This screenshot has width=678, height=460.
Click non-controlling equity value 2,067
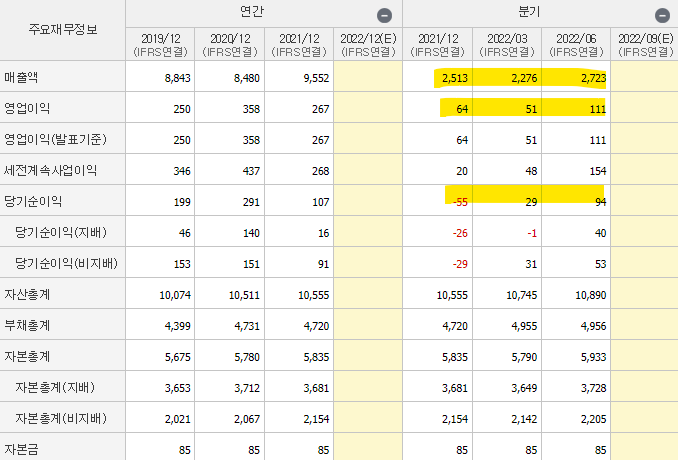point(247,419)
